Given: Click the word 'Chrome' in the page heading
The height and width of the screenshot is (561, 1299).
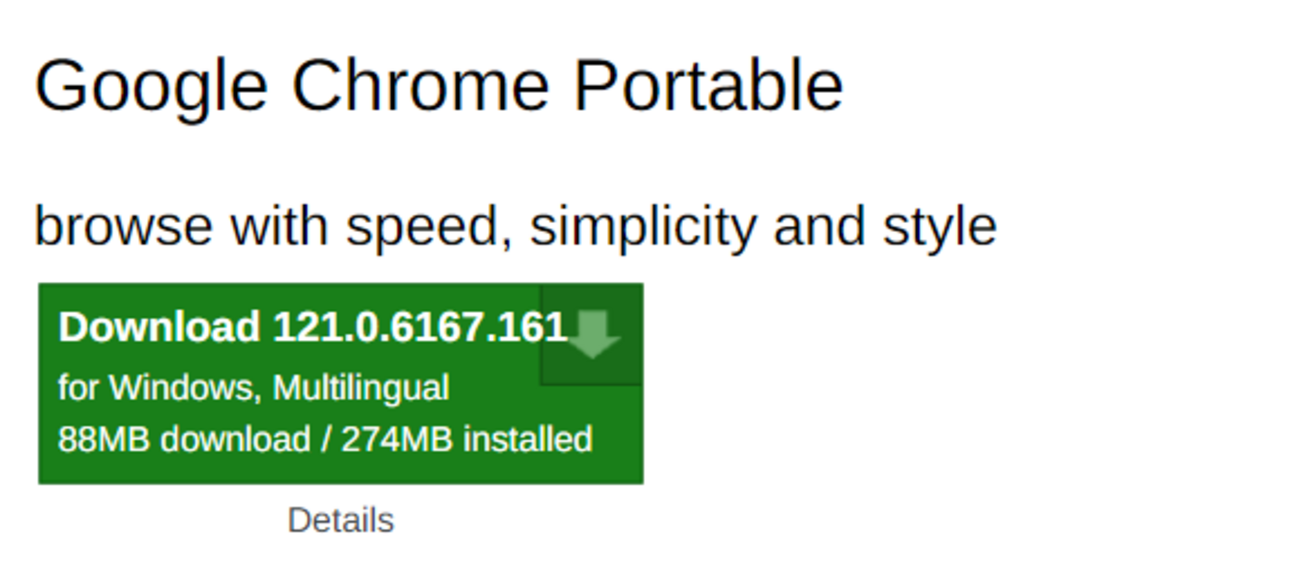Looking at the screenshot, I should coord(421,86).
